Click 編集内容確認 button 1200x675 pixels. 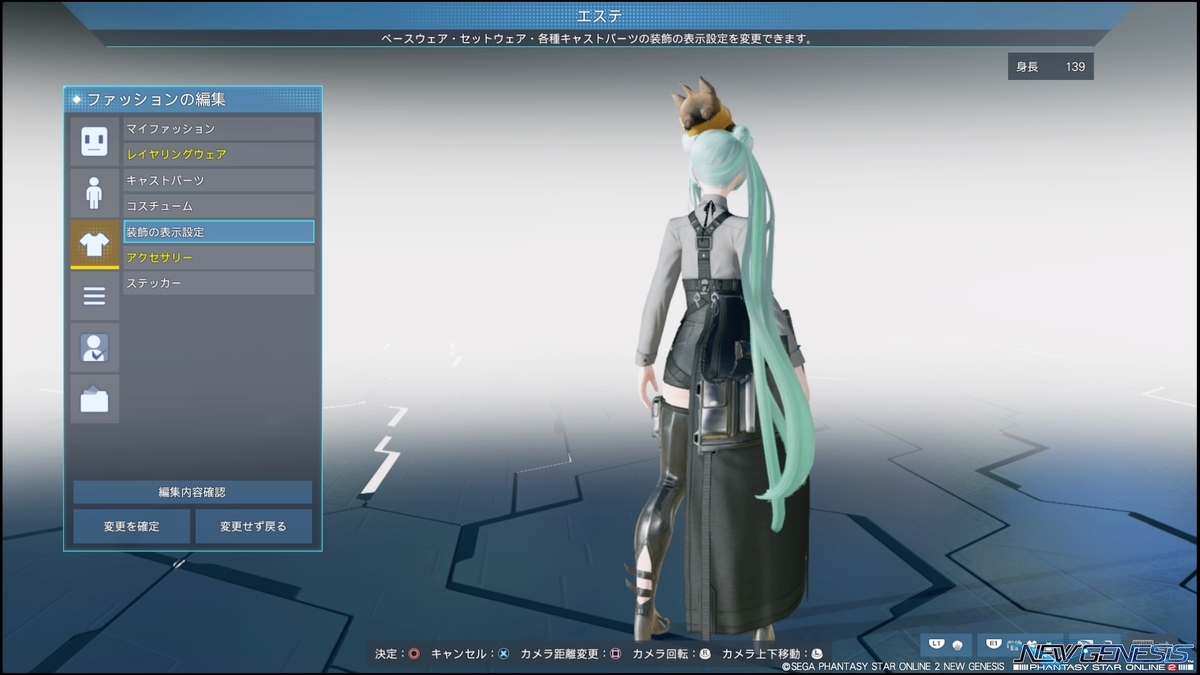coord(193,492)
